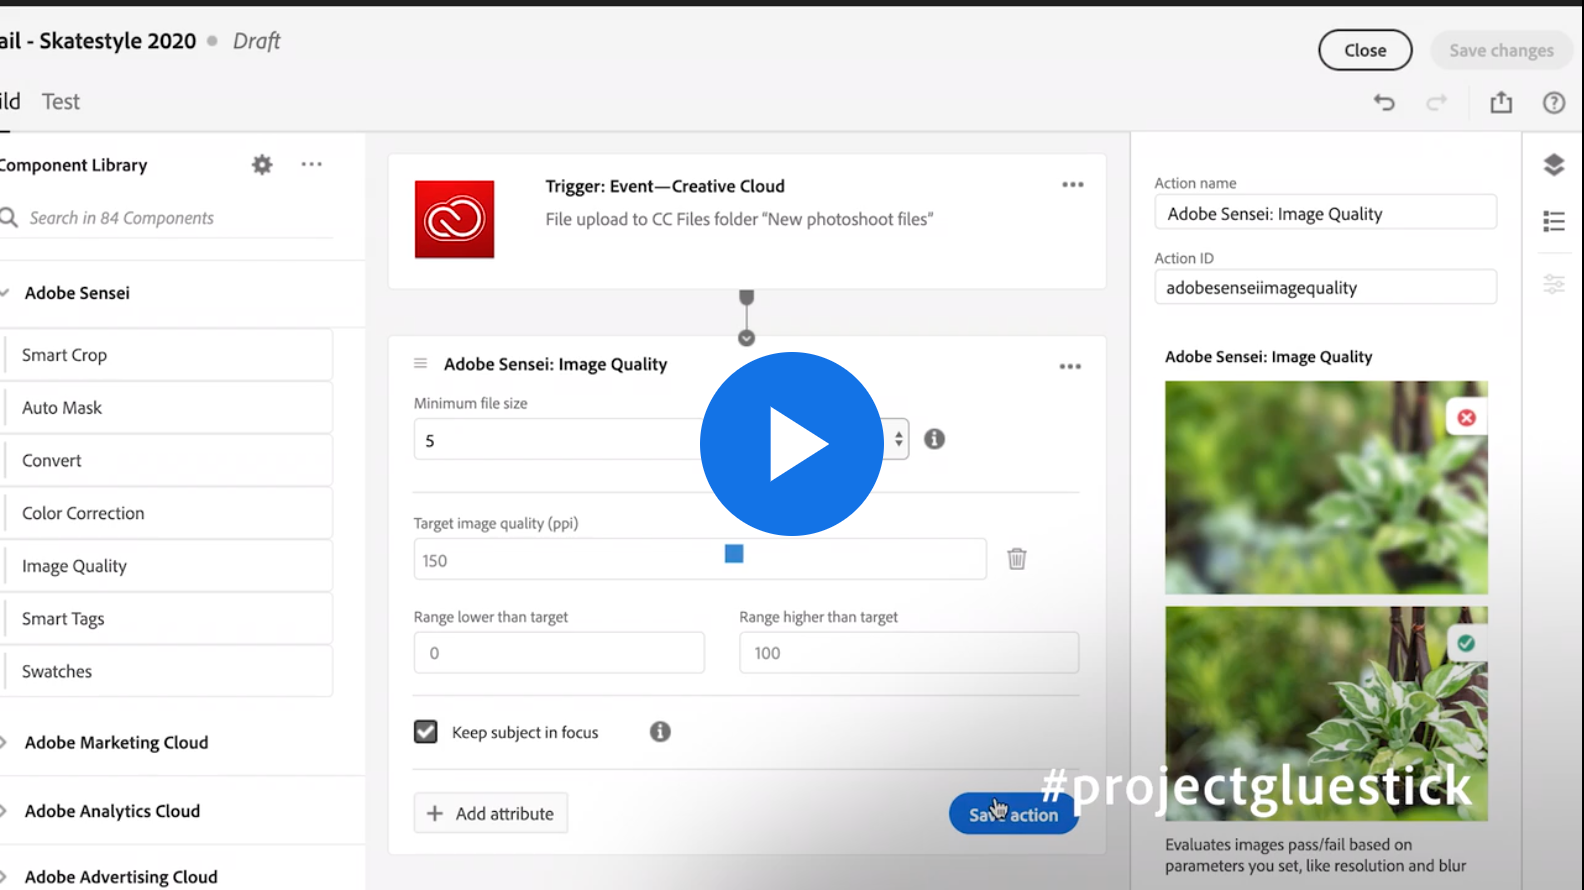Click the Action name input field
Screen dimensions: 1584x890
[x=1326, y=213]
